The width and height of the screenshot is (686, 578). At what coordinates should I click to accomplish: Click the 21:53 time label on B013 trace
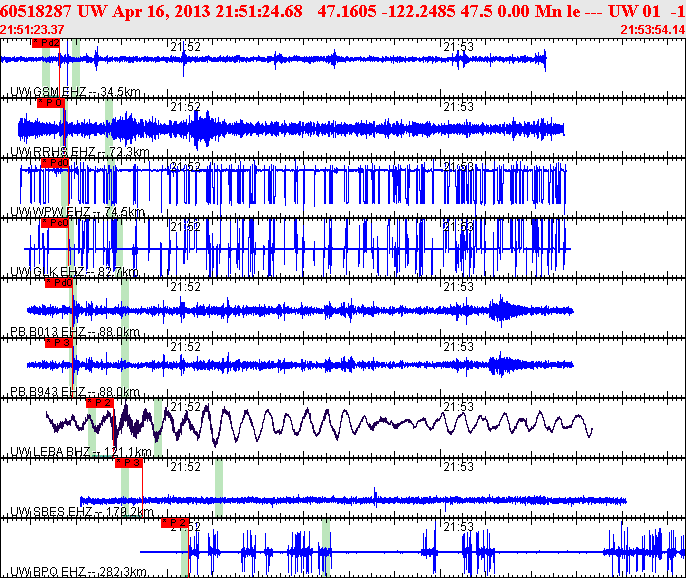point(458,287)
